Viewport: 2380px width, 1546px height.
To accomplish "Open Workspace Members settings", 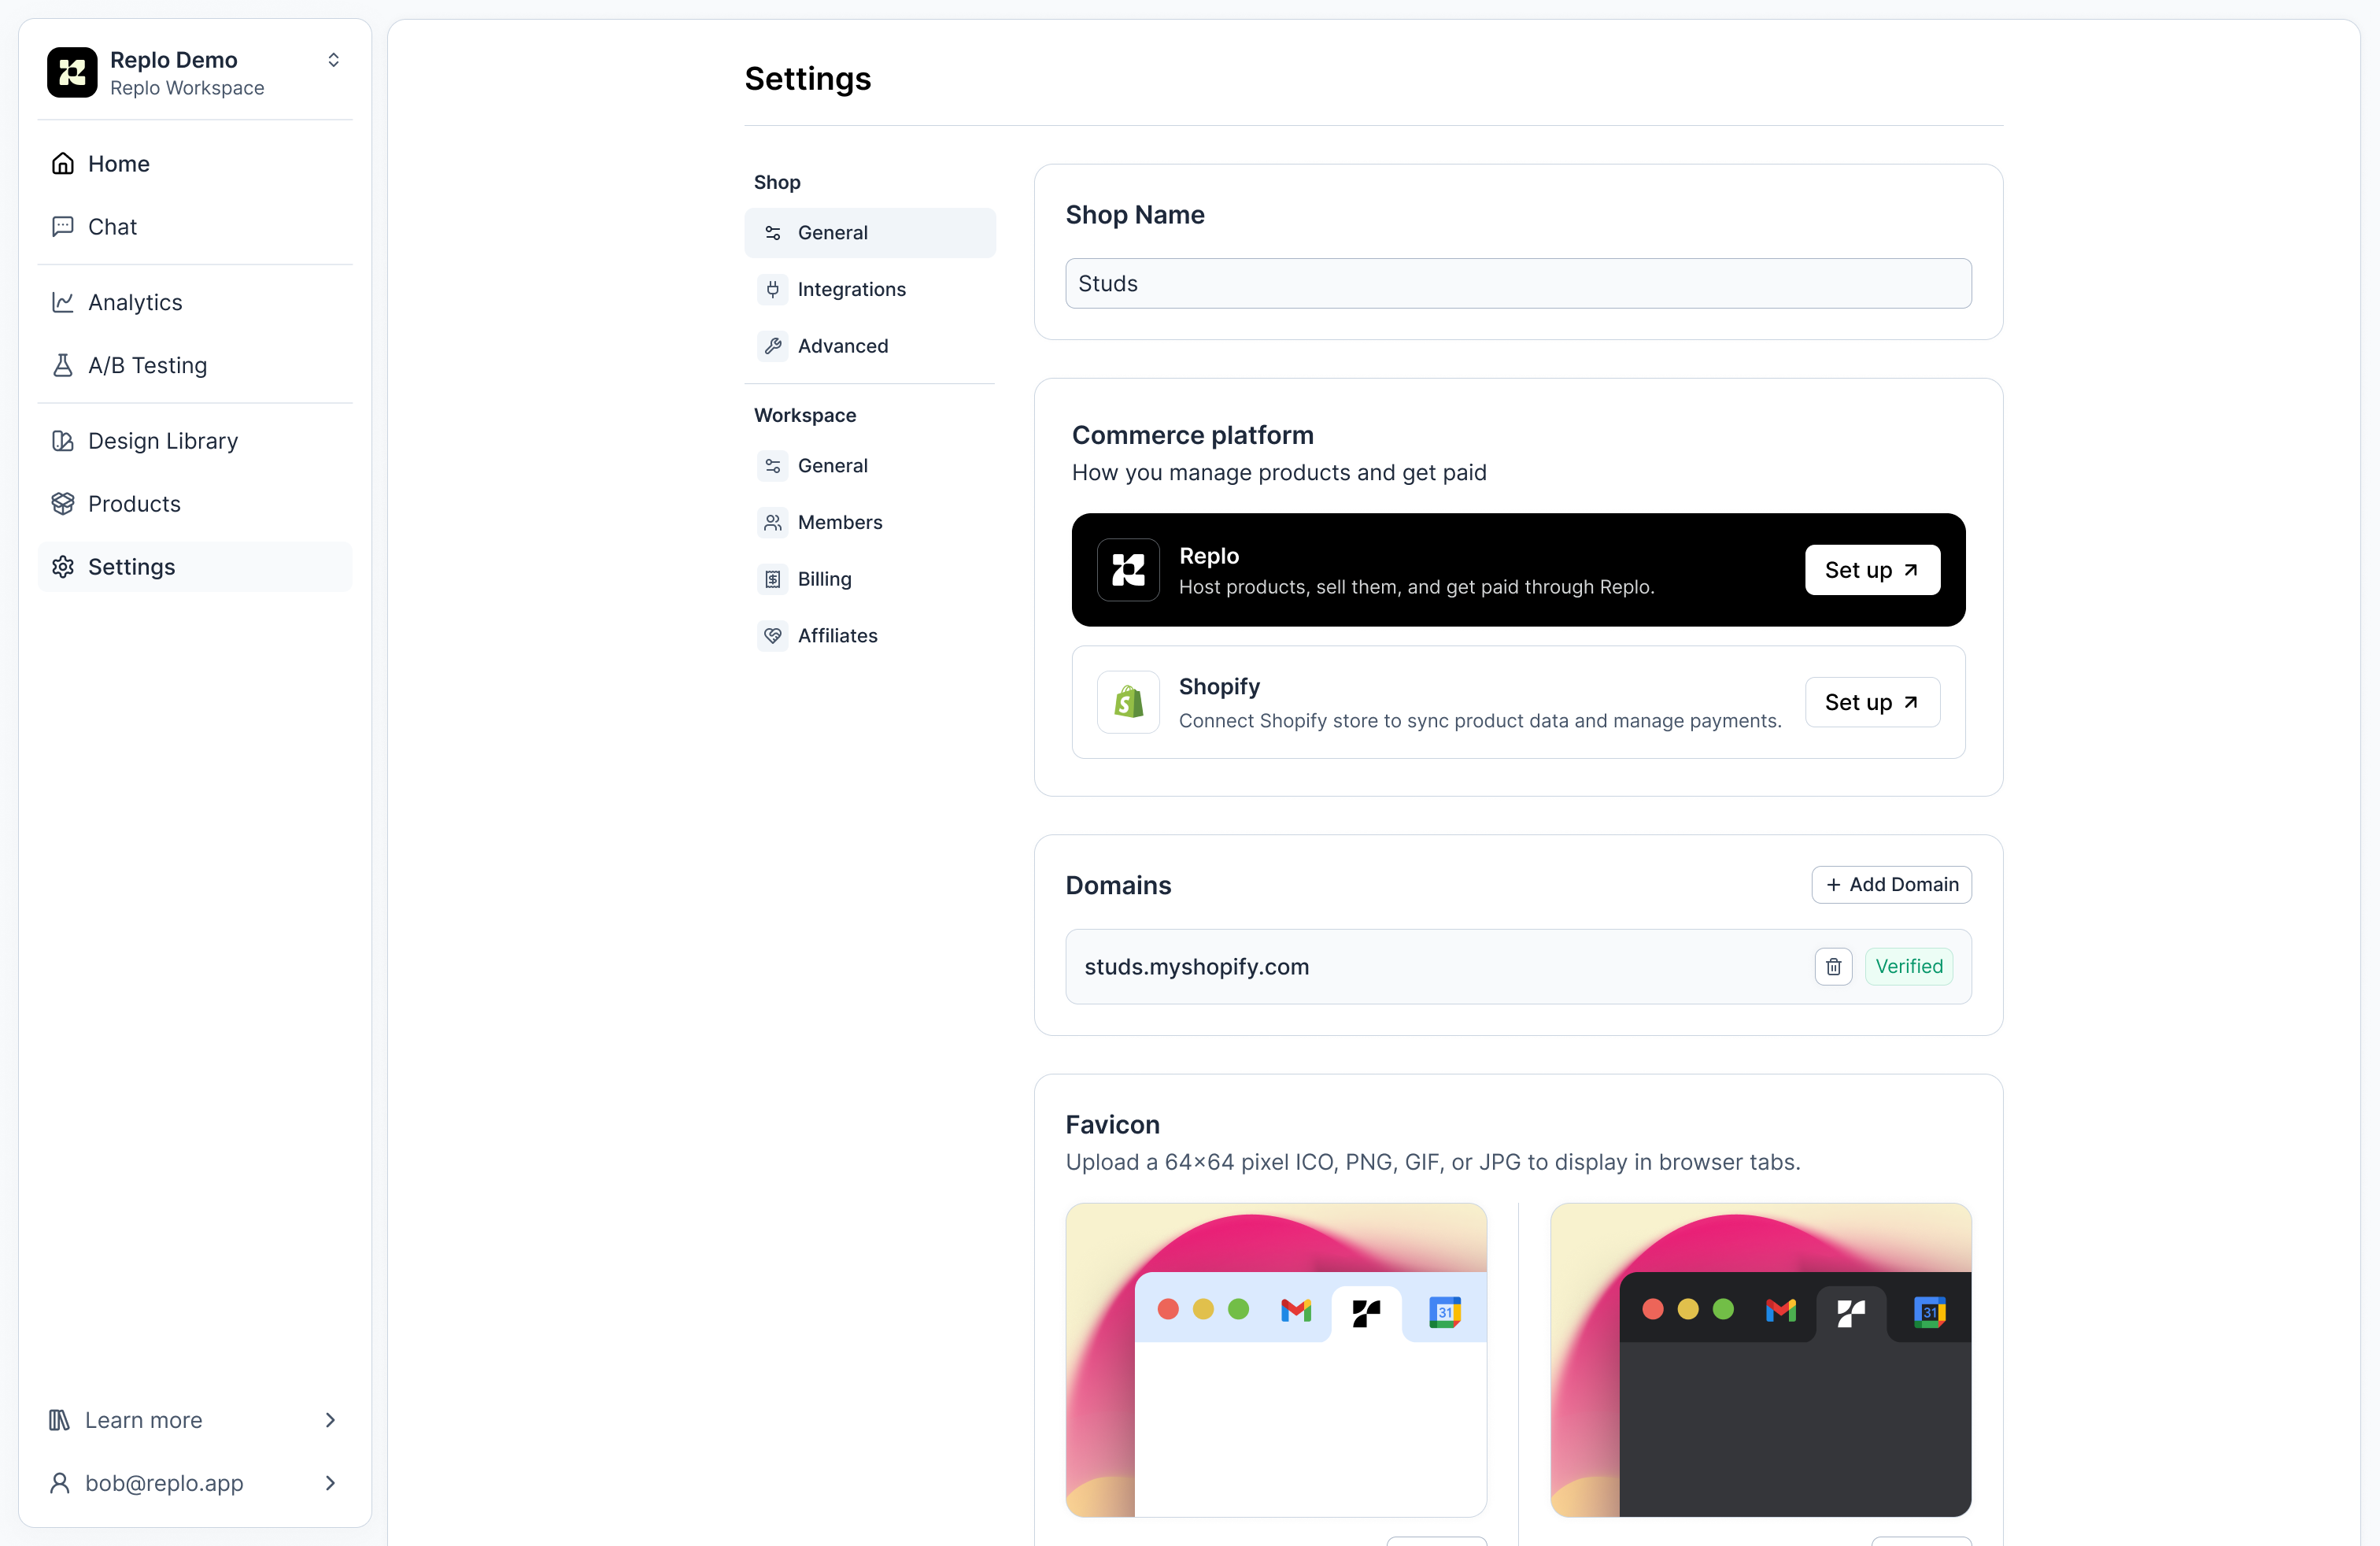I will 839,522.
